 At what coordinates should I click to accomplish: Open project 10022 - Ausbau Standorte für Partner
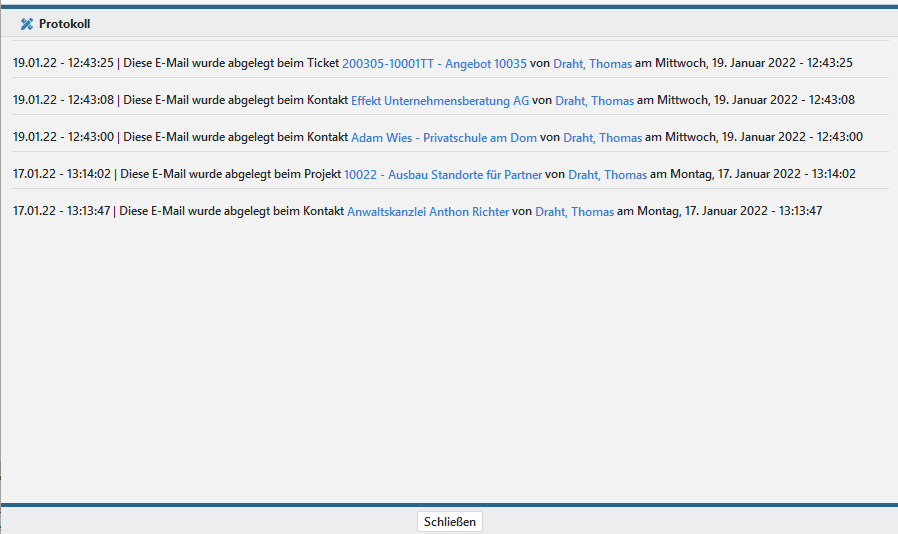point(443,174)
